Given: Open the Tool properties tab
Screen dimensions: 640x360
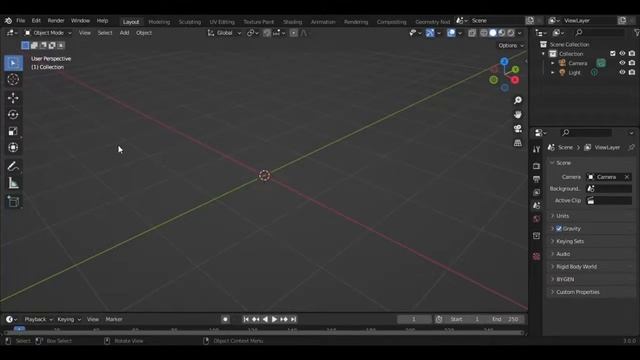Looking at the screenshot, I should [x=536, y=149].
